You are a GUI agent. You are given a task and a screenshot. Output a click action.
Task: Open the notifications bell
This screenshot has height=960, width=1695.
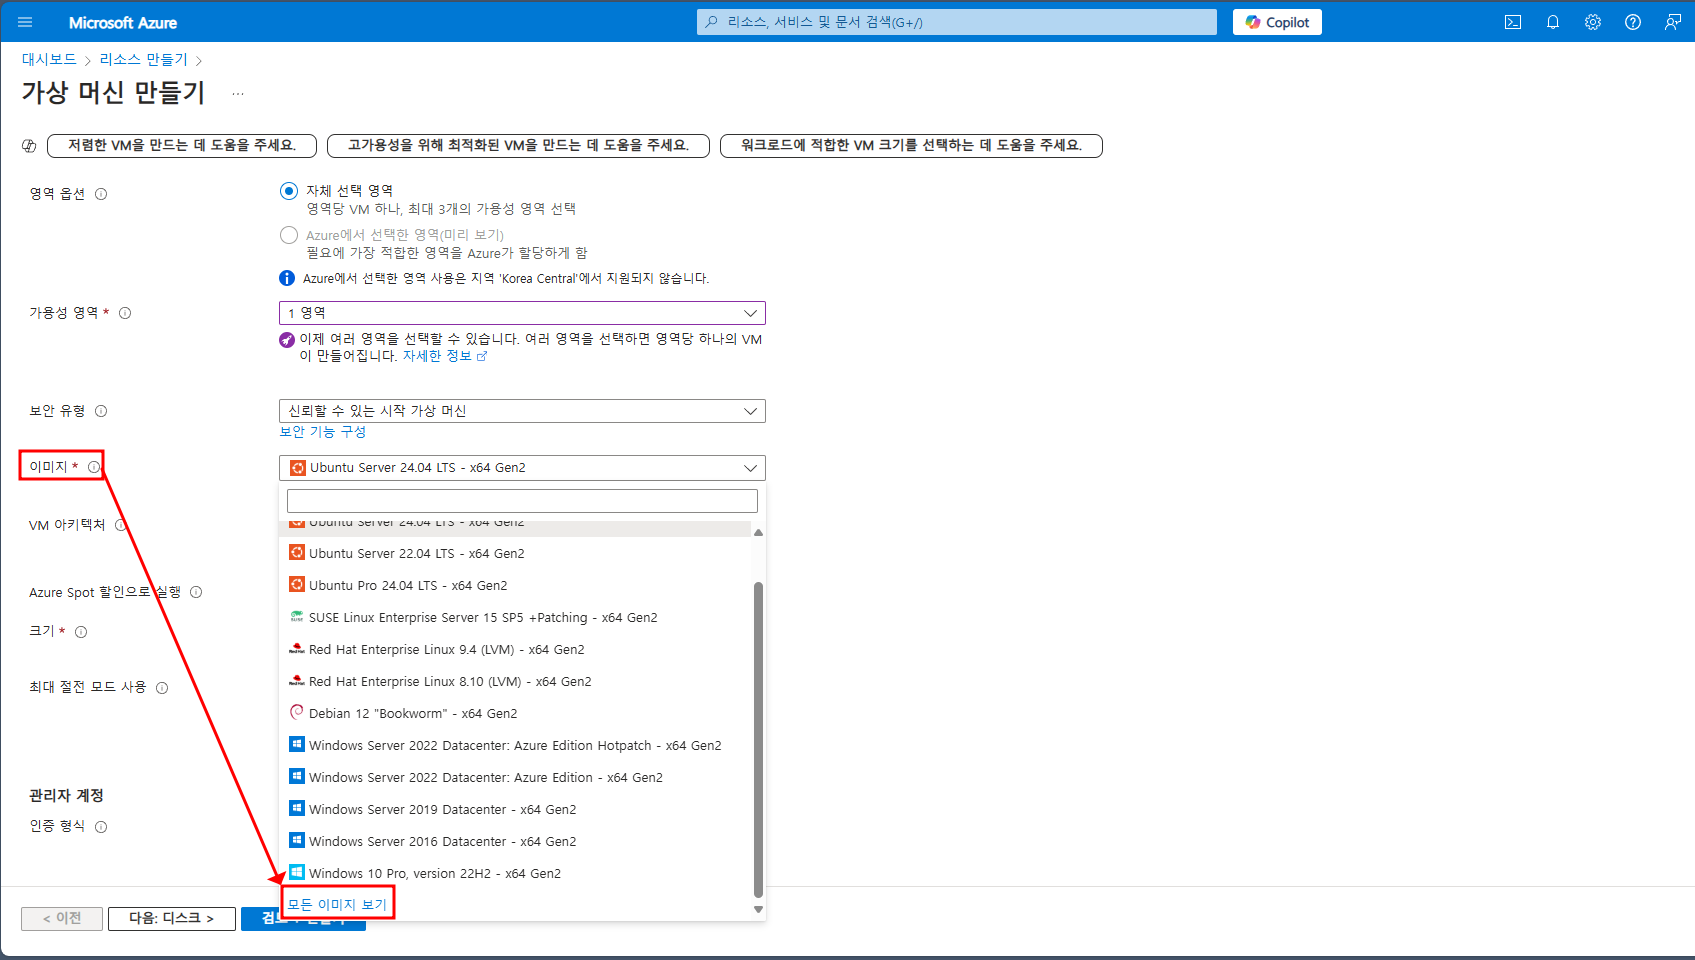(x=1553, y=22)
